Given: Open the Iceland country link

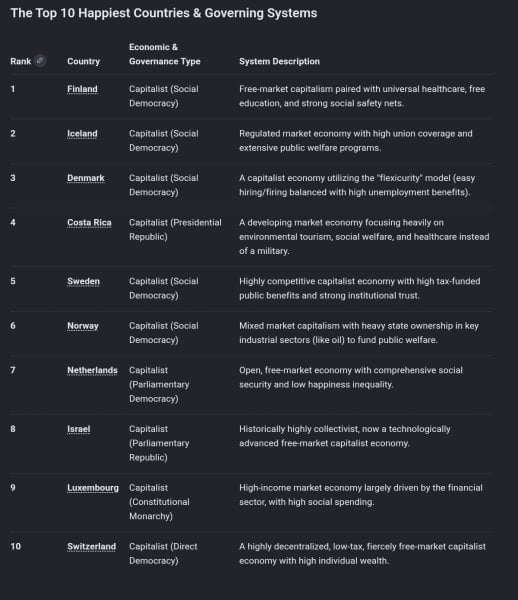Looking at the screenshot, I should click(x=82, y=134).
